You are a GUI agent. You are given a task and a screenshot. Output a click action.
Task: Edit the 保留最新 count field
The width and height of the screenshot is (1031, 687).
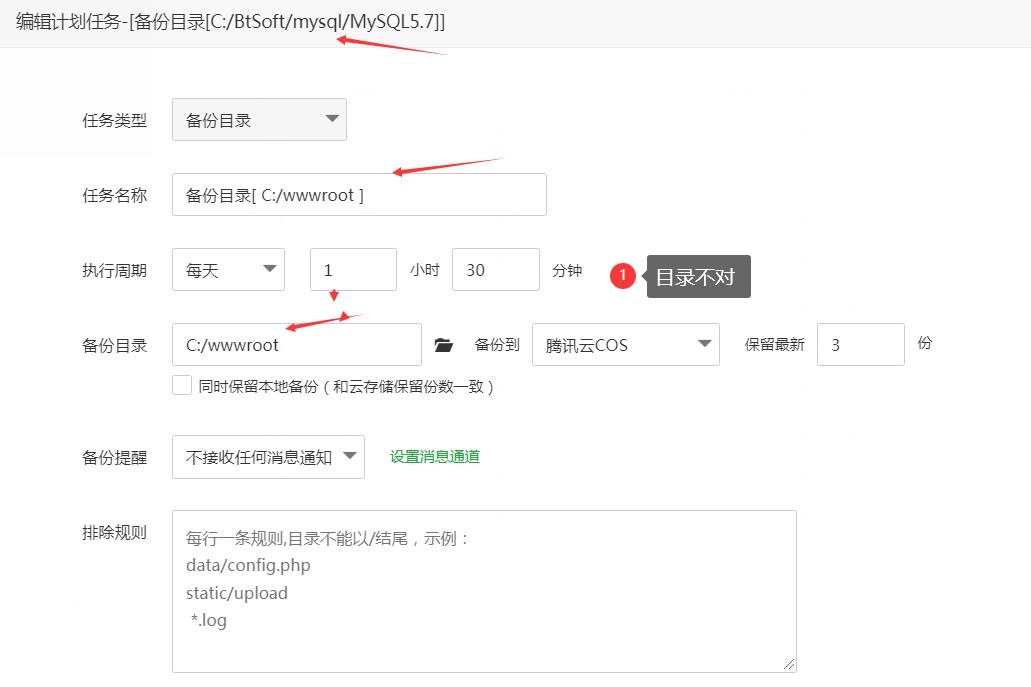click(861, 344)
